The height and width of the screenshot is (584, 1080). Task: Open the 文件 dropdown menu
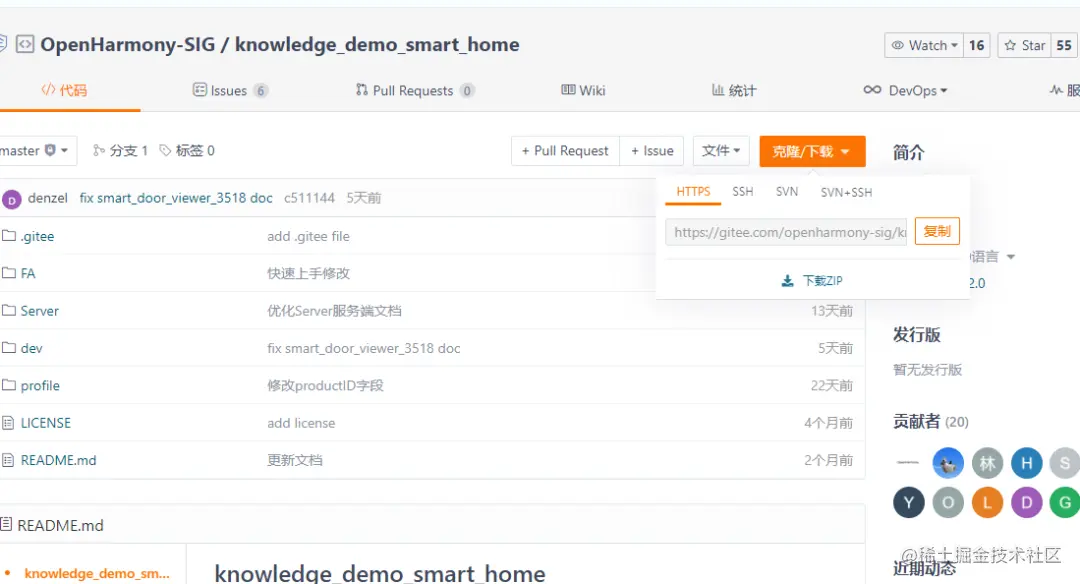tap(721, 151)
